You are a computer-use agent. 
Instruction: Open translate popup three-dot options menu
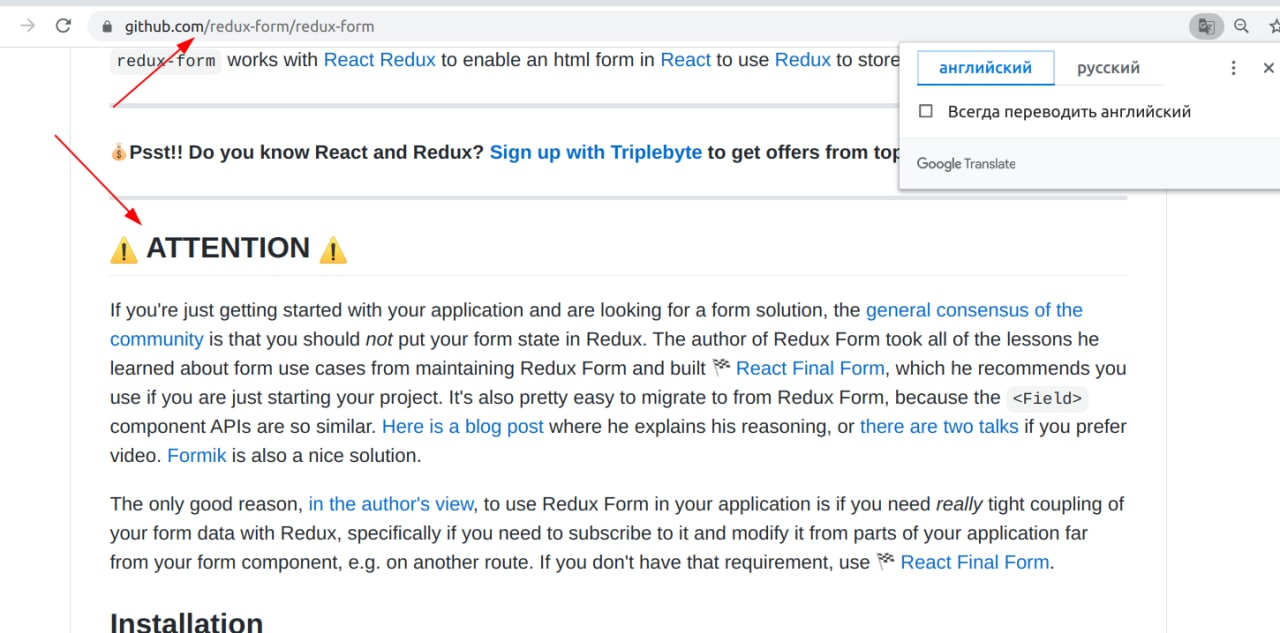coord(1233,68)
